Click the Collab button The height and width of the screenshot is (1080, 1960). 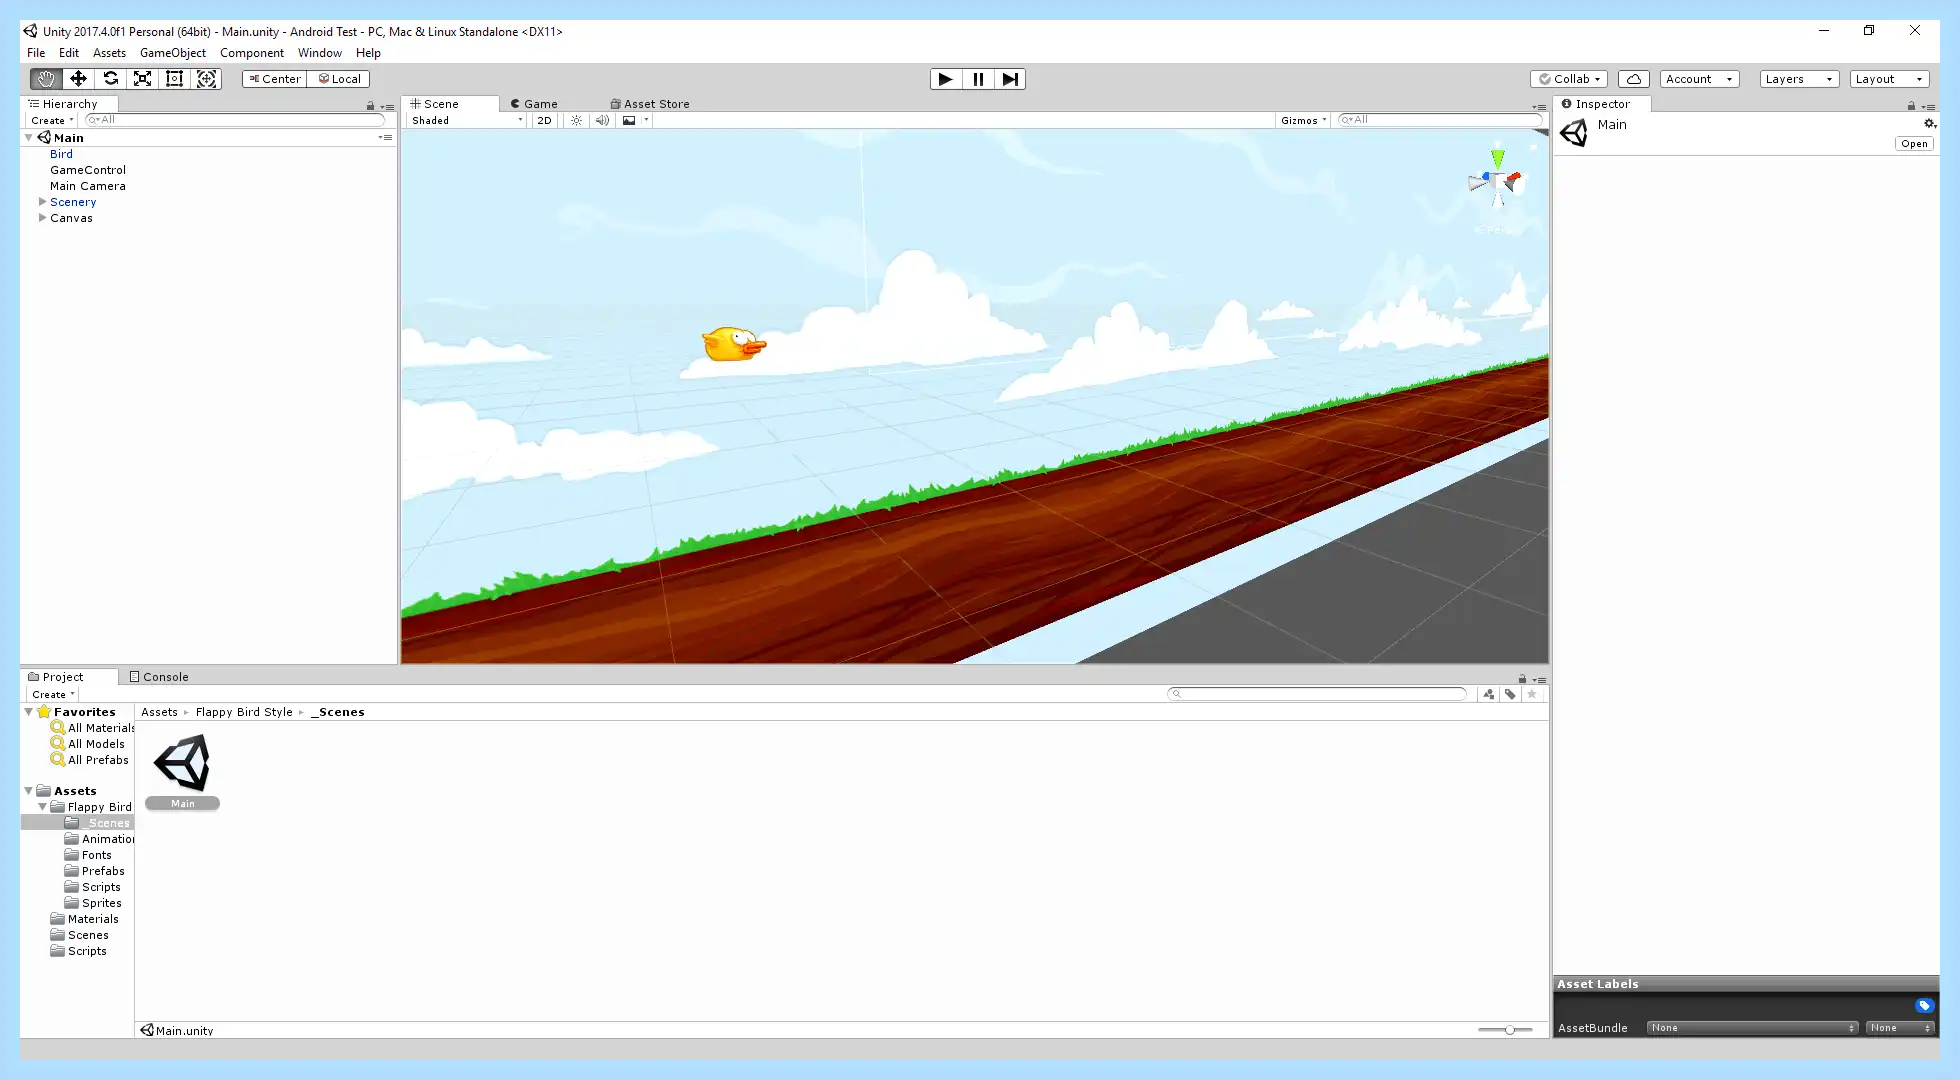pyautogui.click(x=1569, y=79)
